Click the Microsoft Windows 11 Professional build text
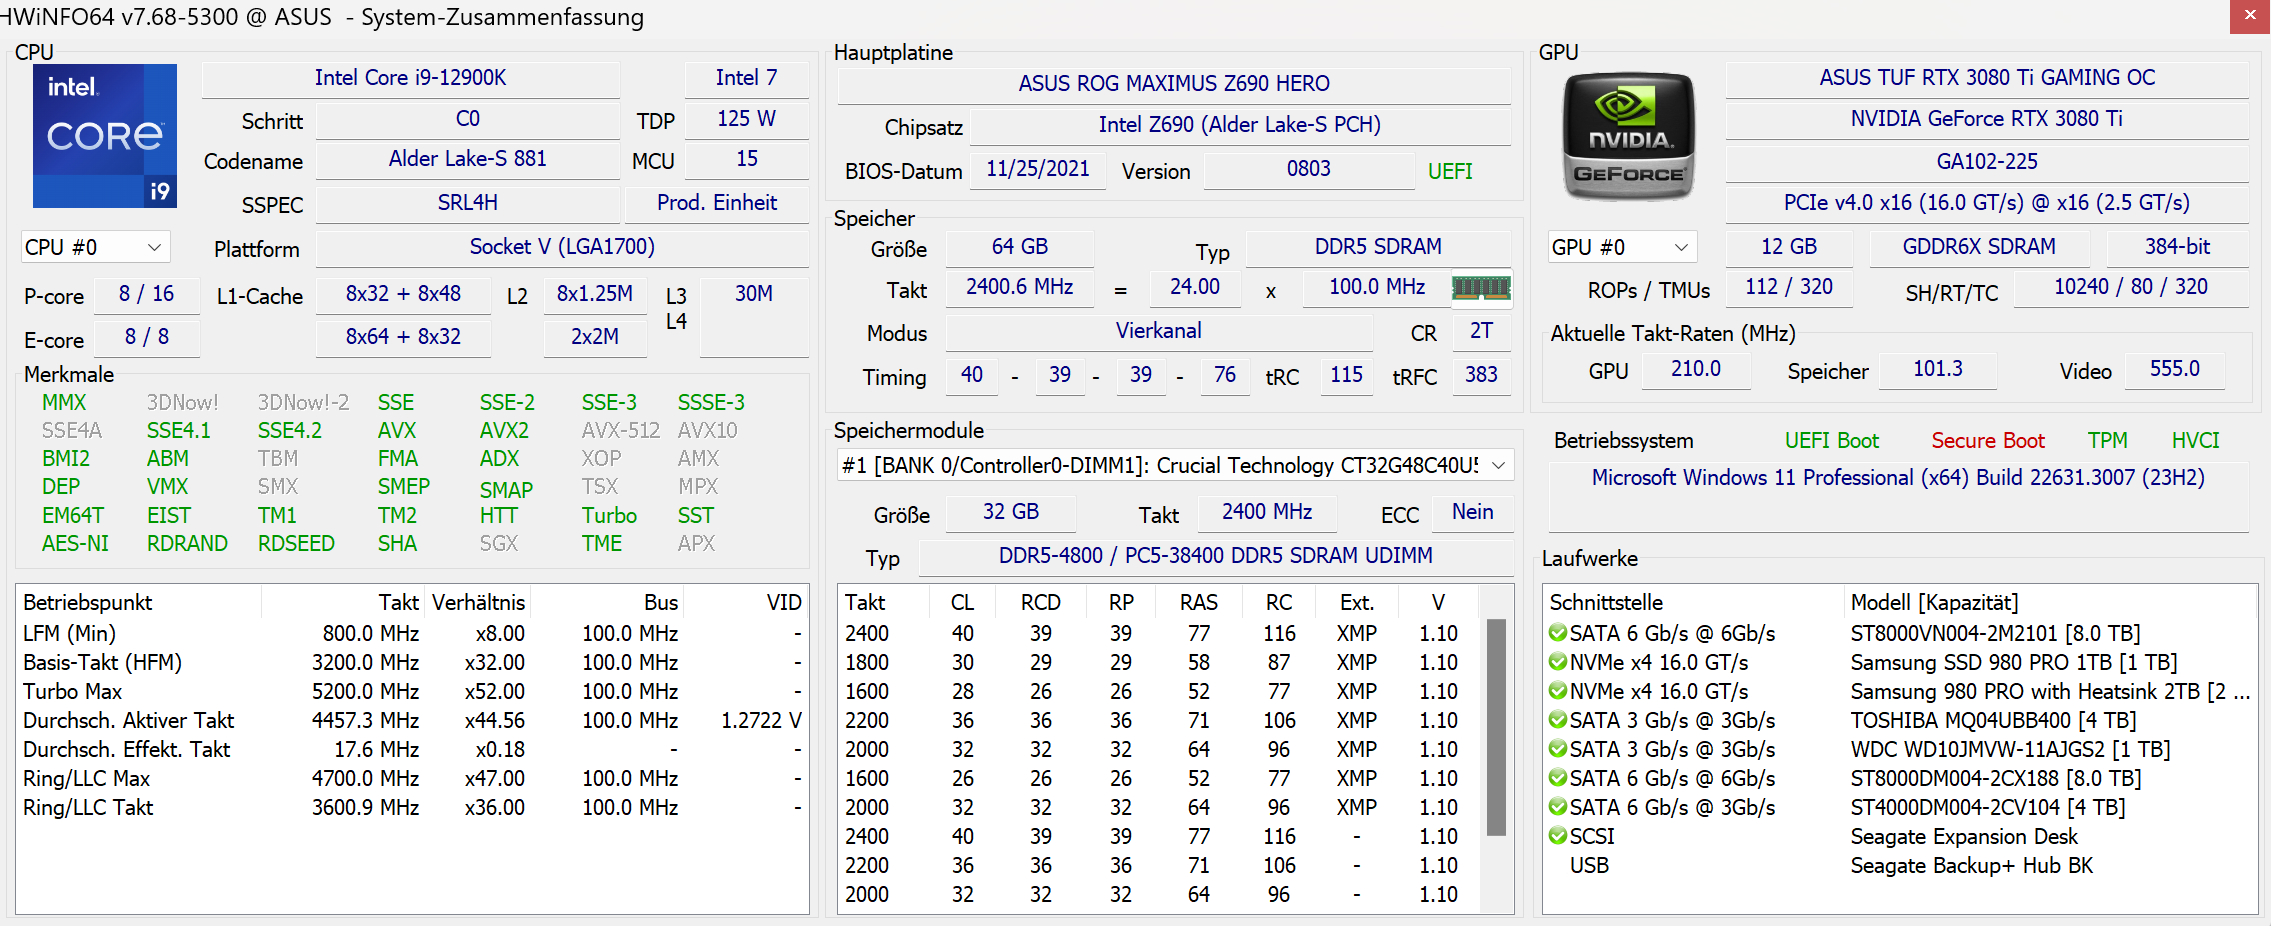The image size is (2271, 926). coord(1898,478)
